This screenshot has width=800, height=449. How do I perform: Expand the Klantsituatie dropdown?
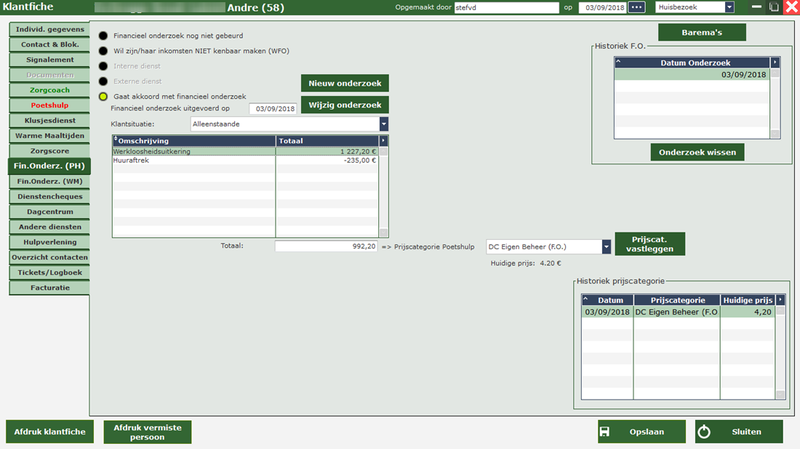coord(384,124)
